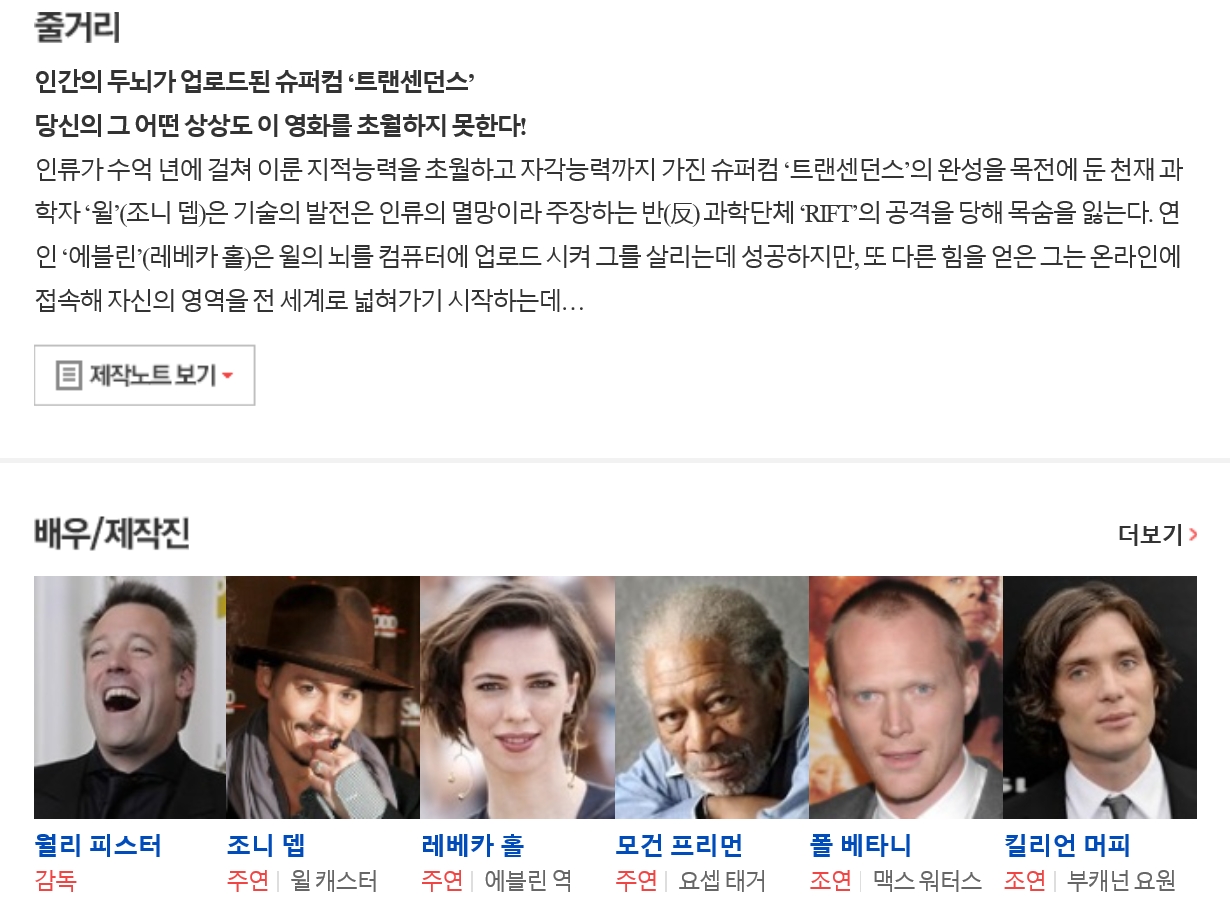Screen dimensions: 1230x900
Task: Open 모건 프리먼 actor photo
Action: 711,697
